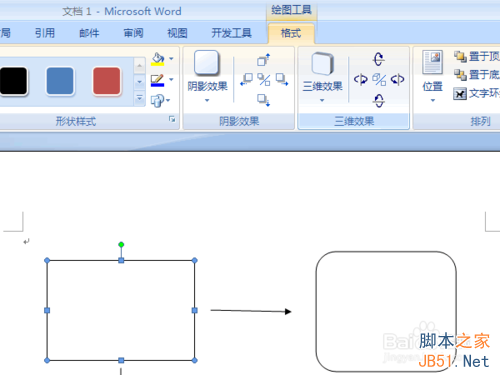This screenshot has height=375, width=500.
Task: Select the blue shape style swatch
Action: click(60, 81)
